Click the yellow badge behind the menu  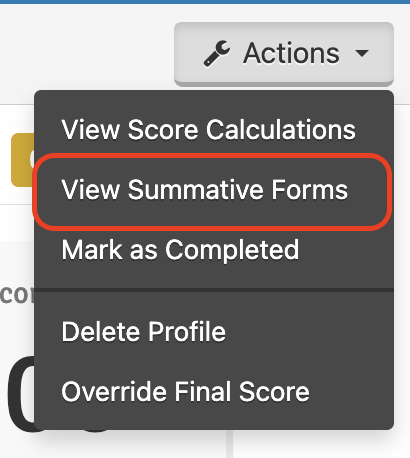[x=23, y=160]
